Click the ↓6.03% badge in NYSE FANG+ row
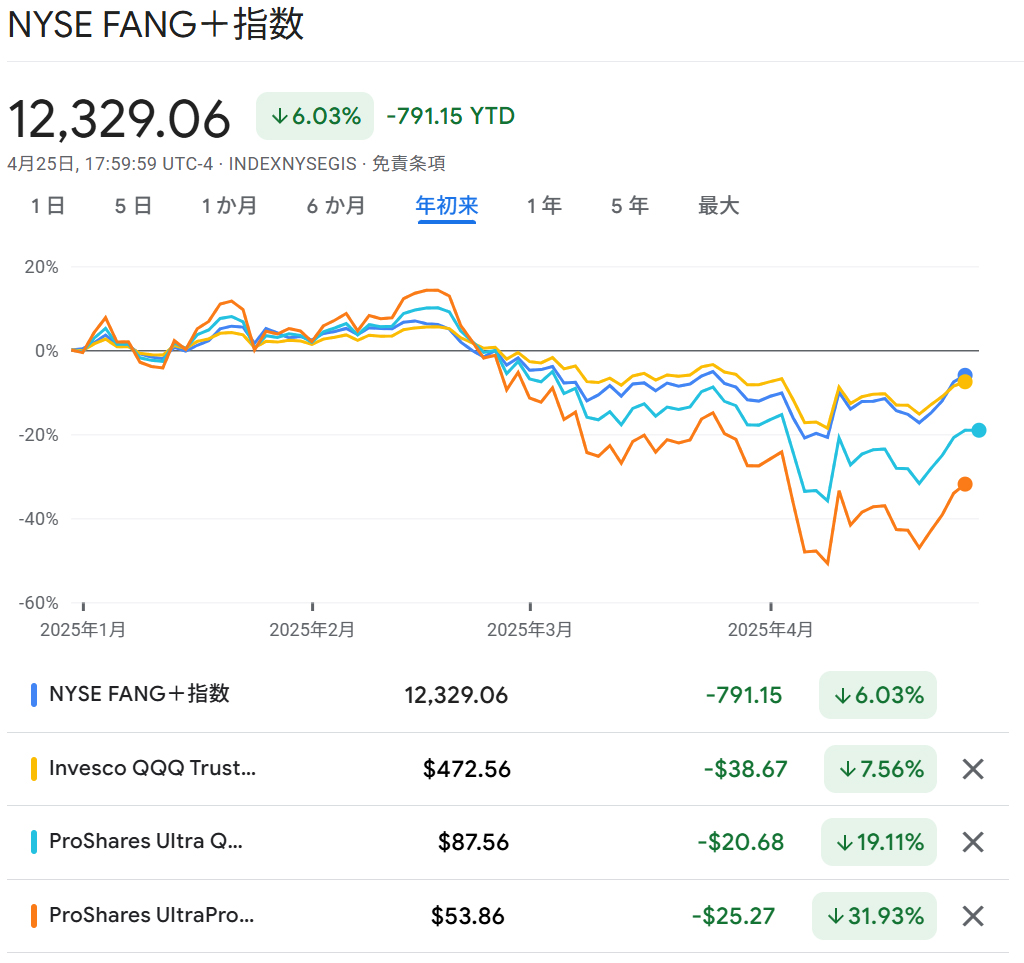1024x963 pixels. click(878, 695)
